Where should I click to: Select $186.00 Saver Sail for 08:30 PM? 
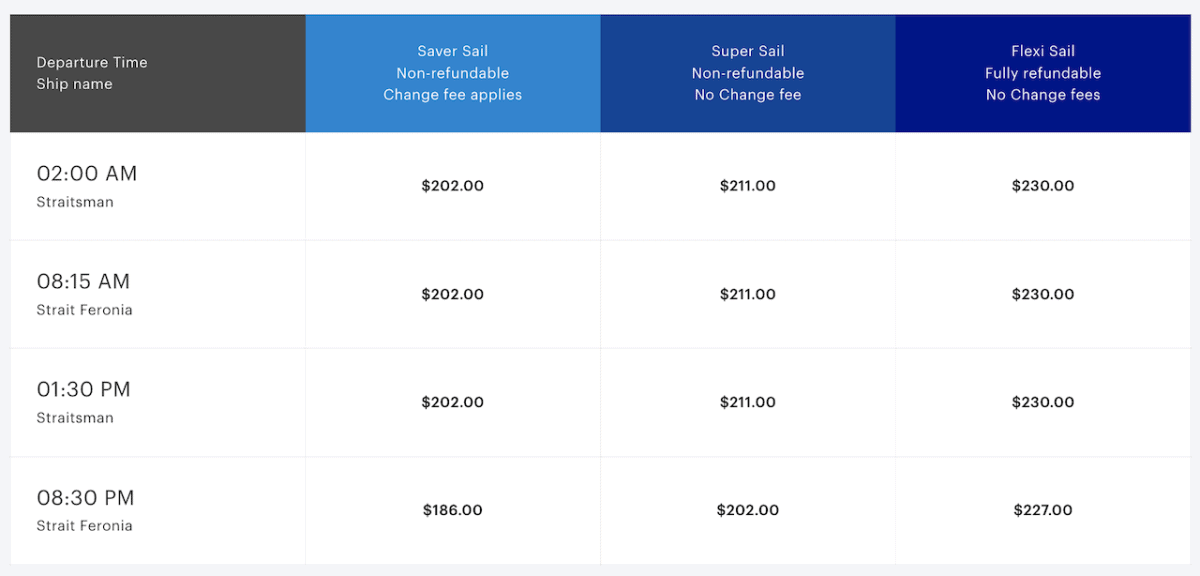pos(452,510)
